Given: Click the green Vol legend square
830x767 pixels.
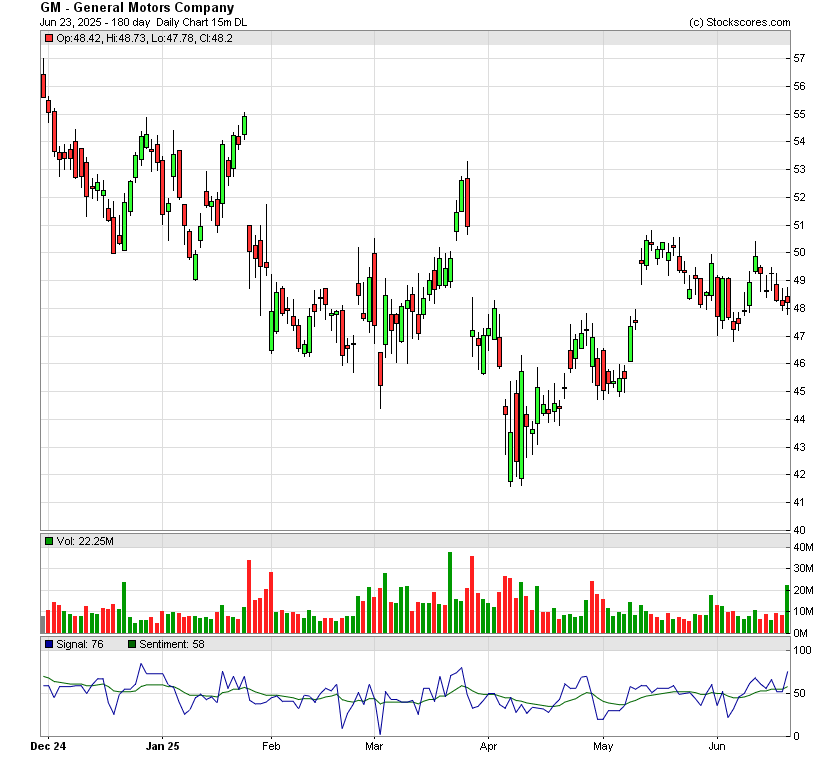Looking at the screenshot, I should tap(49, 541).
